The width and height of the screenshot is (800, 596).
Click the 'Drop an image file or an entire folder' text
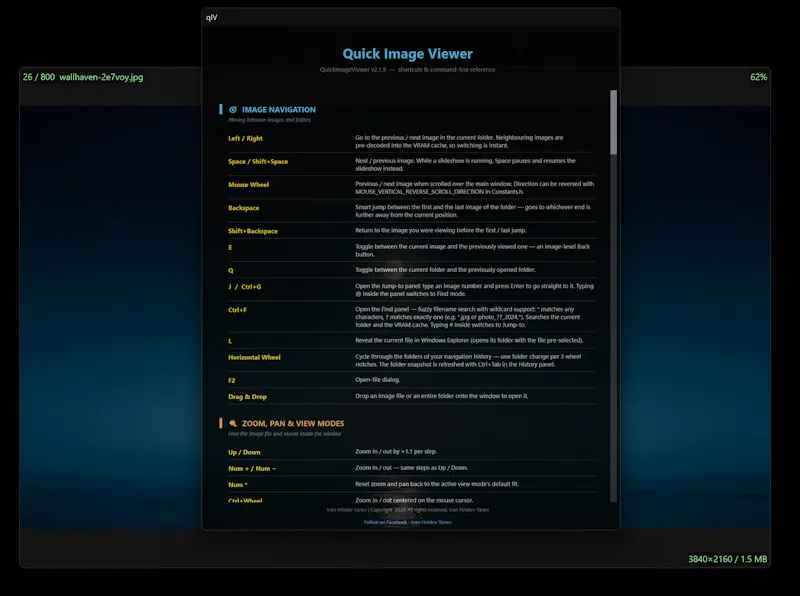pyautogui.click(x=442, y=396)
